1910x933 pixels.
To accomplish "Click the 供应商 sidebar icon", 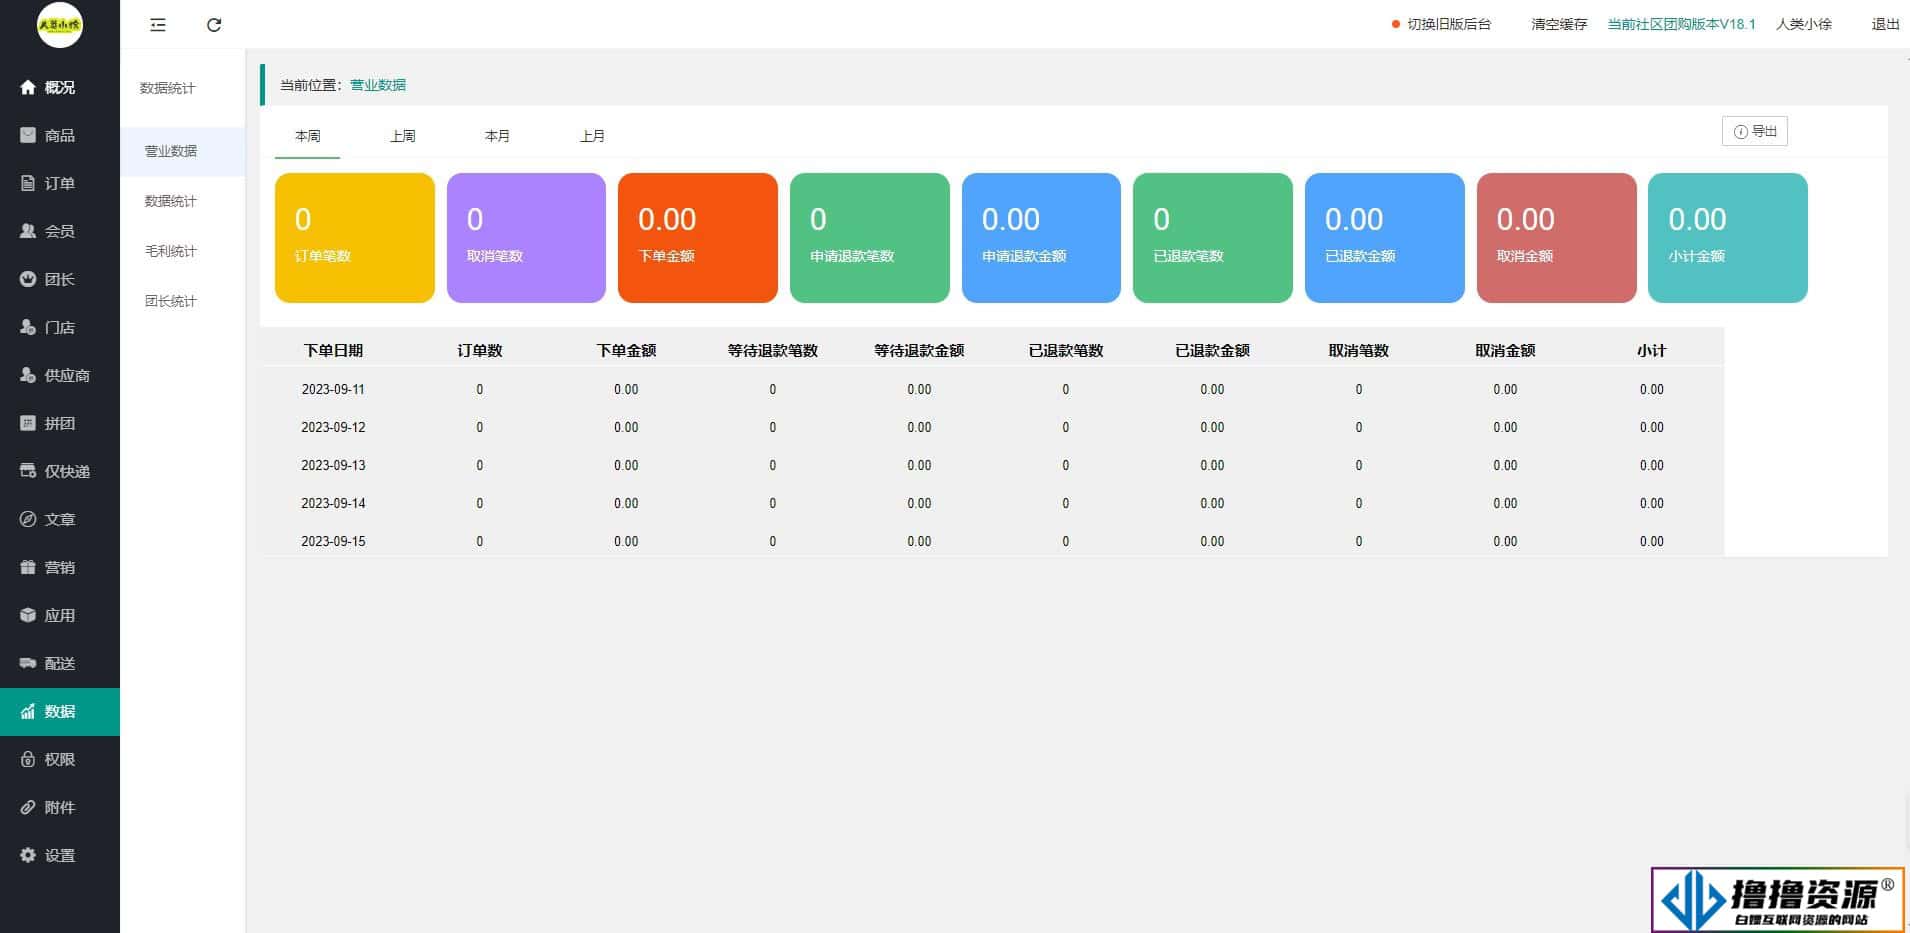I will click(x=28, y=375).
